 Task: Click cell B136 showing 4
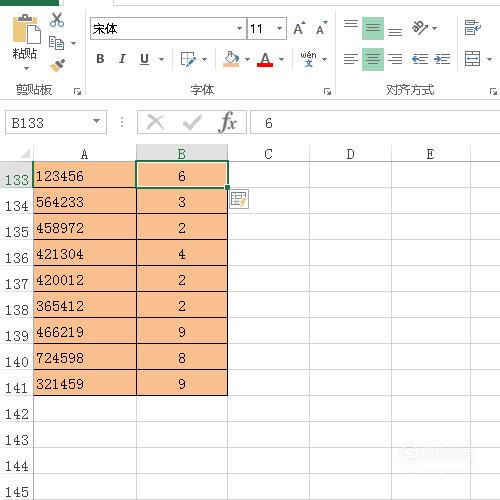pyautogui.click(x=182, y=253)
